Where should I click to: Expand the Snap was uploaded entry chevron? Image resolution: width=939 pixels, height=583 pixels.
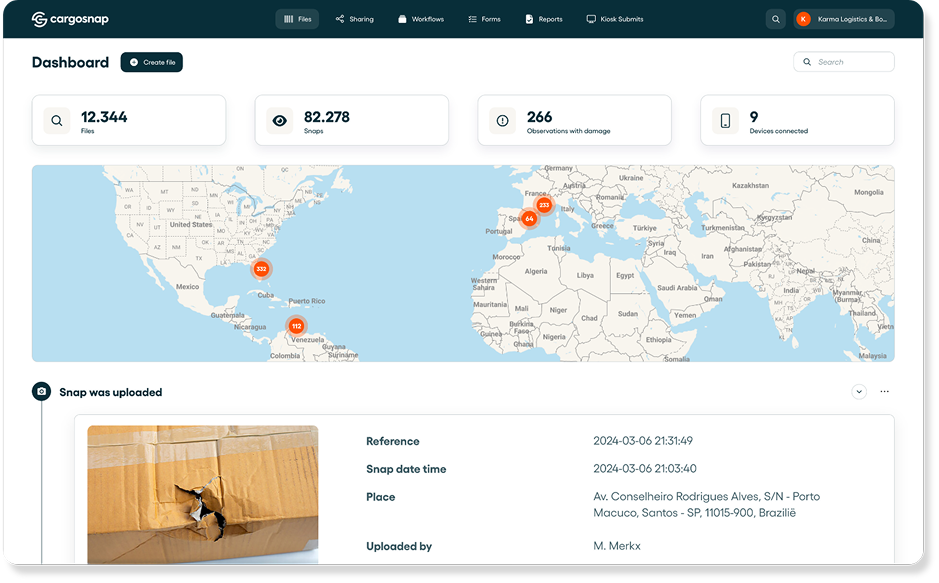click(x=859, y=391)
